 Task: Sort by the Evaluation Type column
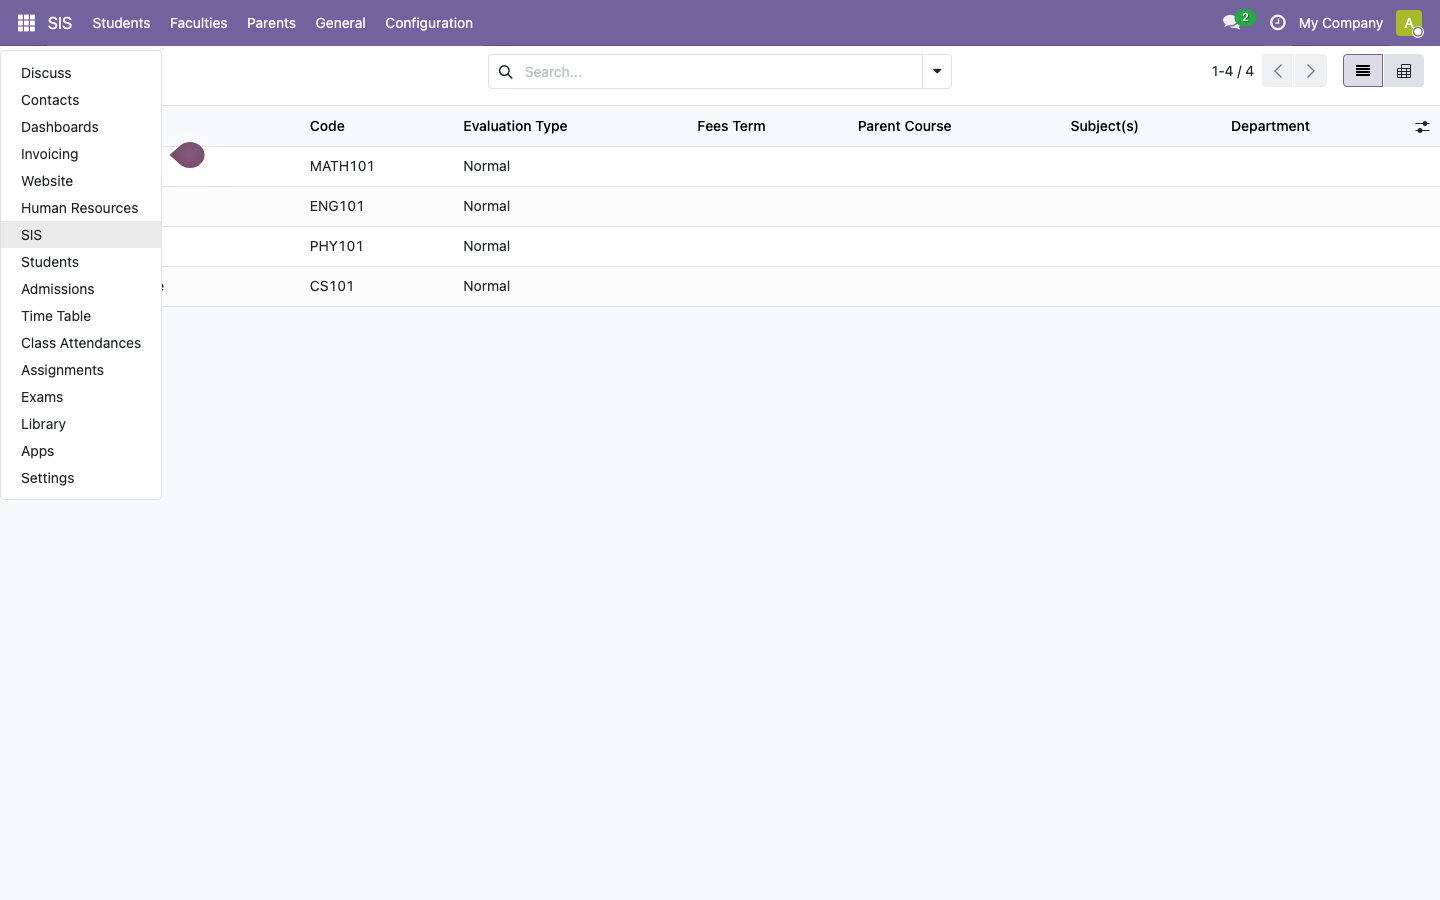(515, 126)
